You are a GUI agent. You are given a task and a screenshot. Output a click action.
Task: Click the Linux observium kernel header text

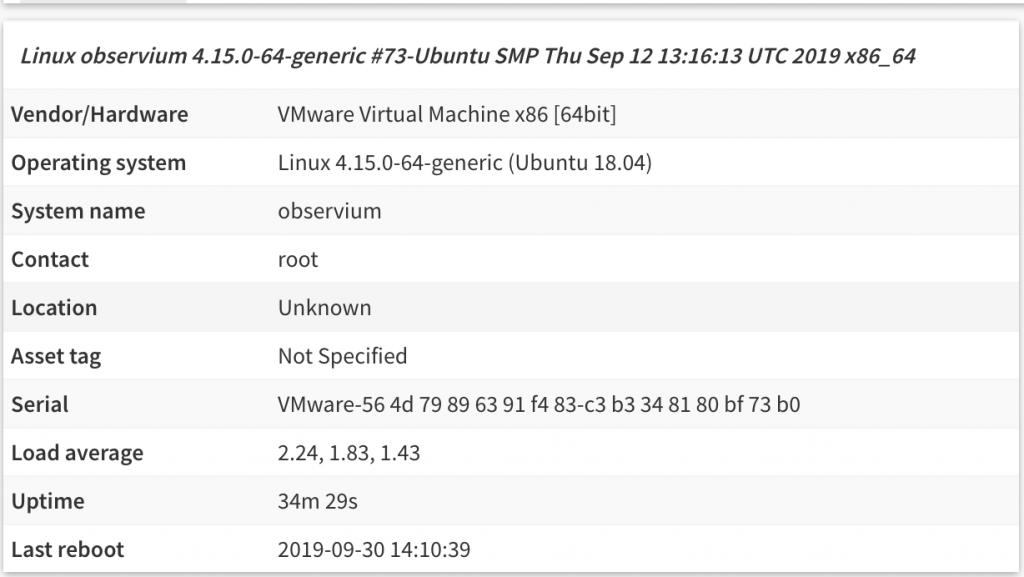(468, 56)
